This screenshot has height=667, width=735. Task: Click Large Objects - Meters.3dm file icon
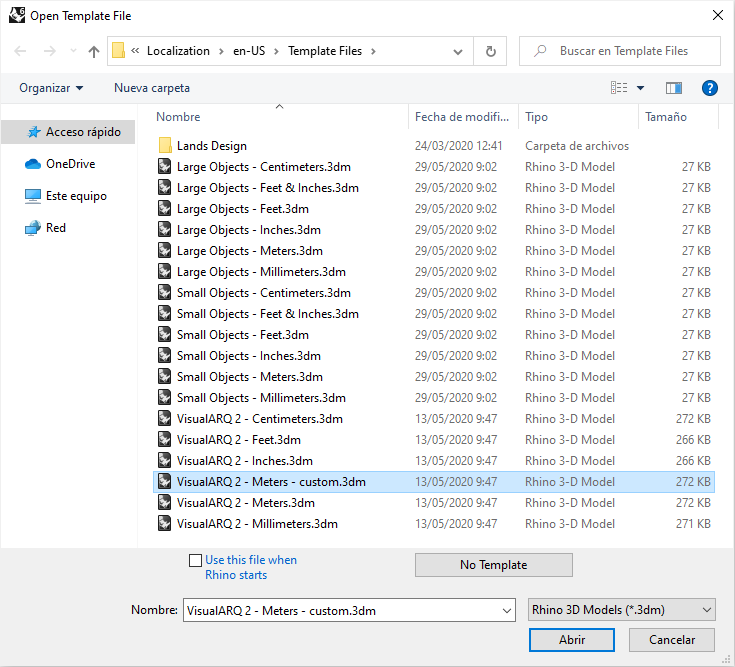point(165,251)
